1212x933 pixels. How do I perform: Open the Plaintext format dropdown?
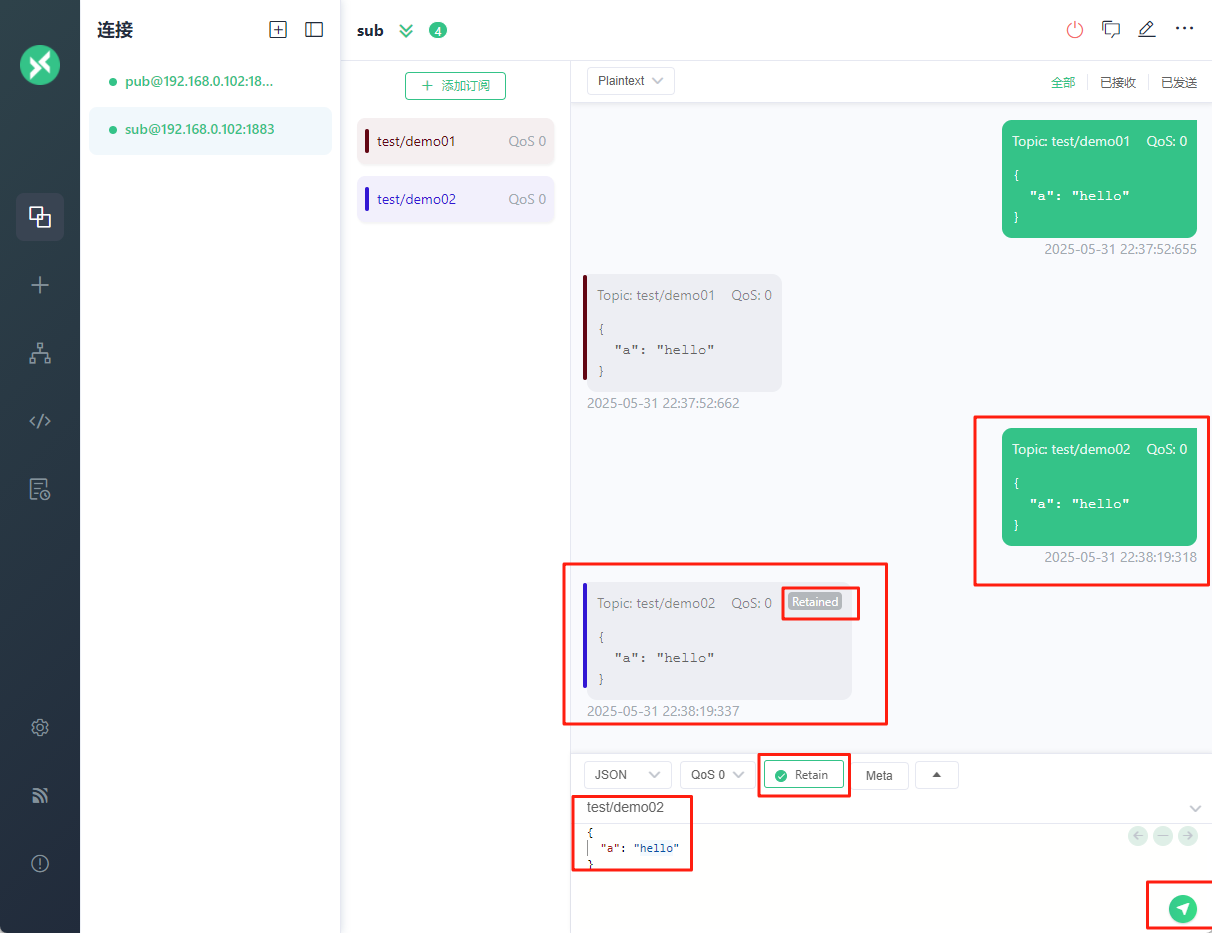(631, 81)
